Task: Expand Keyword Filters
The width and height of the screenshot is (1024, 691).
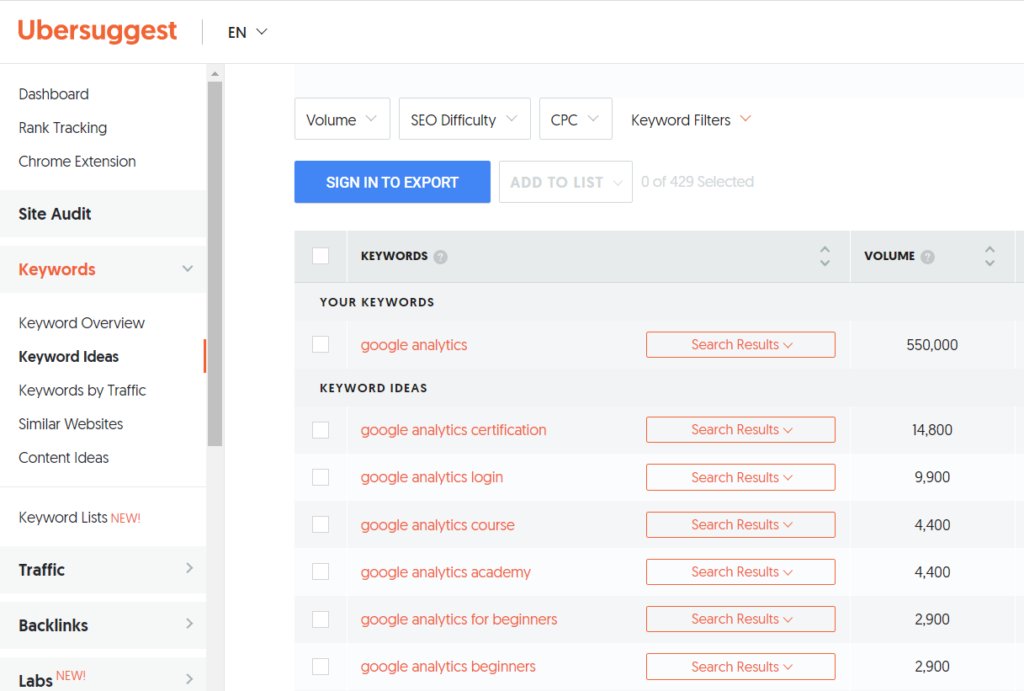Action: (691, 120)
